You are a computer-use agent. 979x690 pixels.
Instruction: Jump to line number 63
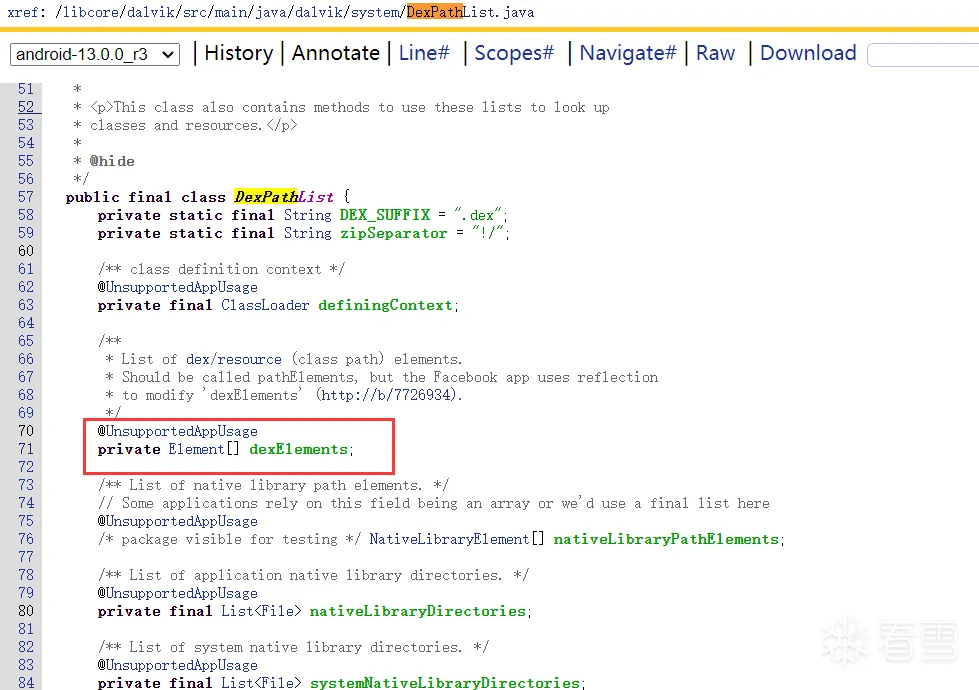click(x=26, y=305)
